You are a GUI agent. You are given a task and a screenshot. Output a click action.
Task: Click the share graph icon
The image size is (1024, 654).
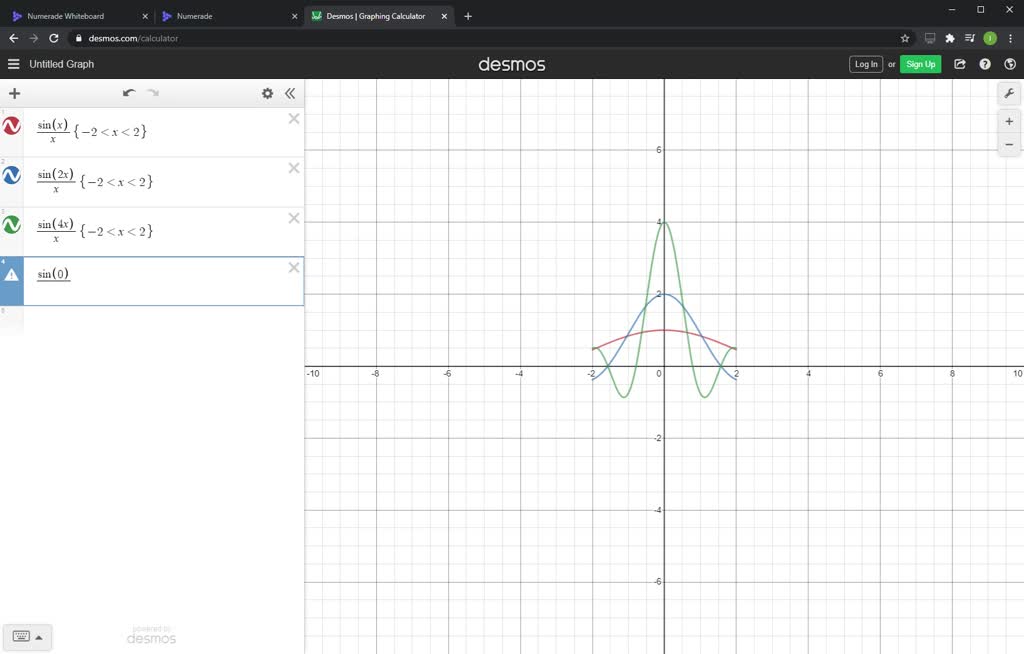[959, 63]
